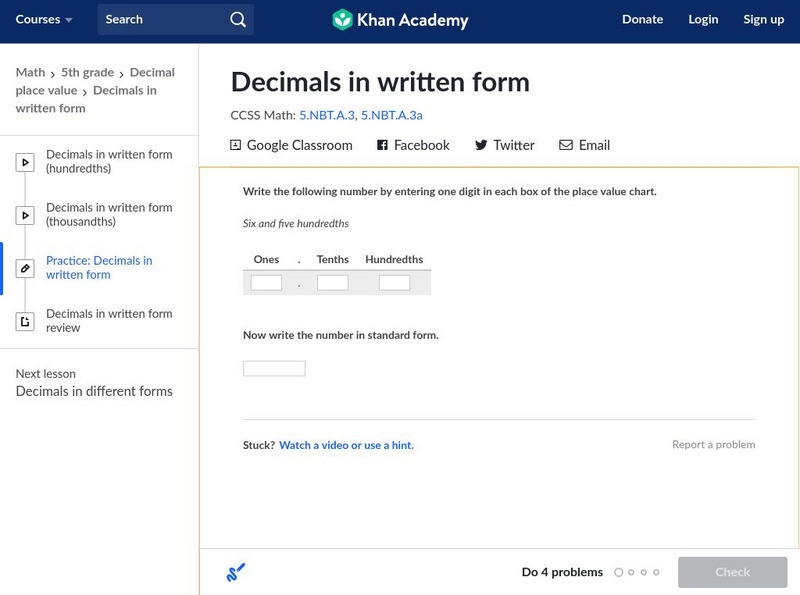
Task: Click the first progress dot near Check
Action: tap(617, 573)
